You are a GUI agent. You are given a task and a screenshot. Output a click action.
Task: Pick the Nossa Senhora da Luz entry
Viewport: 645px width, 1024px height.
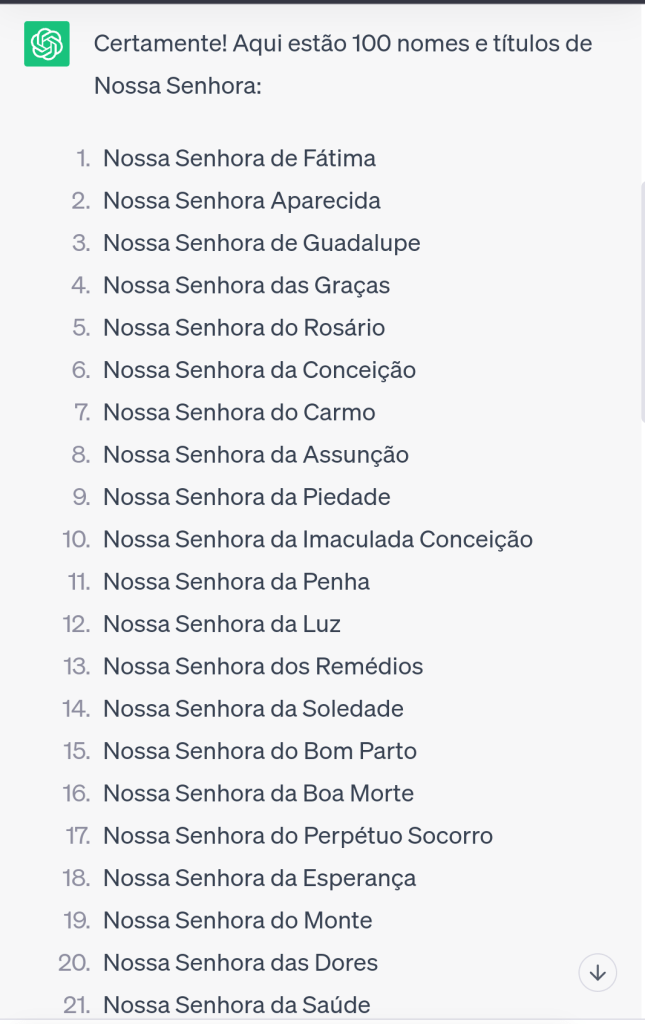click(x=222, y=625)
